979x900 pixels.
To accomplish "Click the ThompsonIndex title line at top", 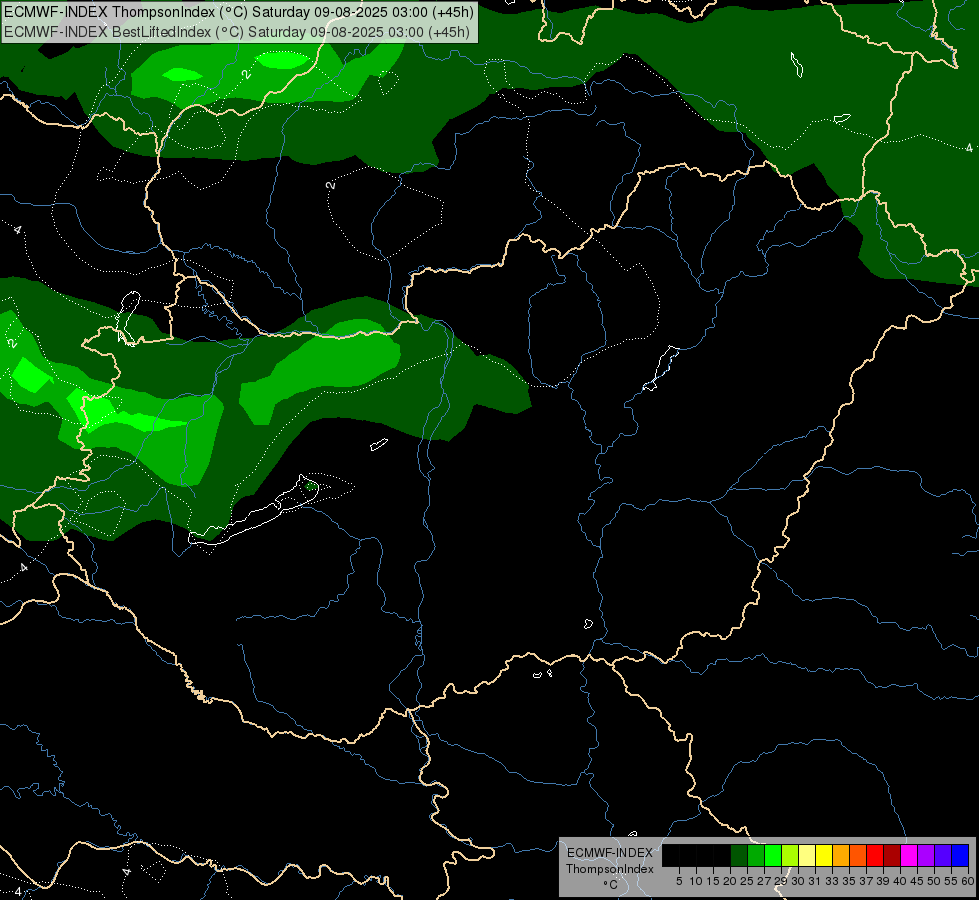I will pyautogui.click(x=239, y=12).
